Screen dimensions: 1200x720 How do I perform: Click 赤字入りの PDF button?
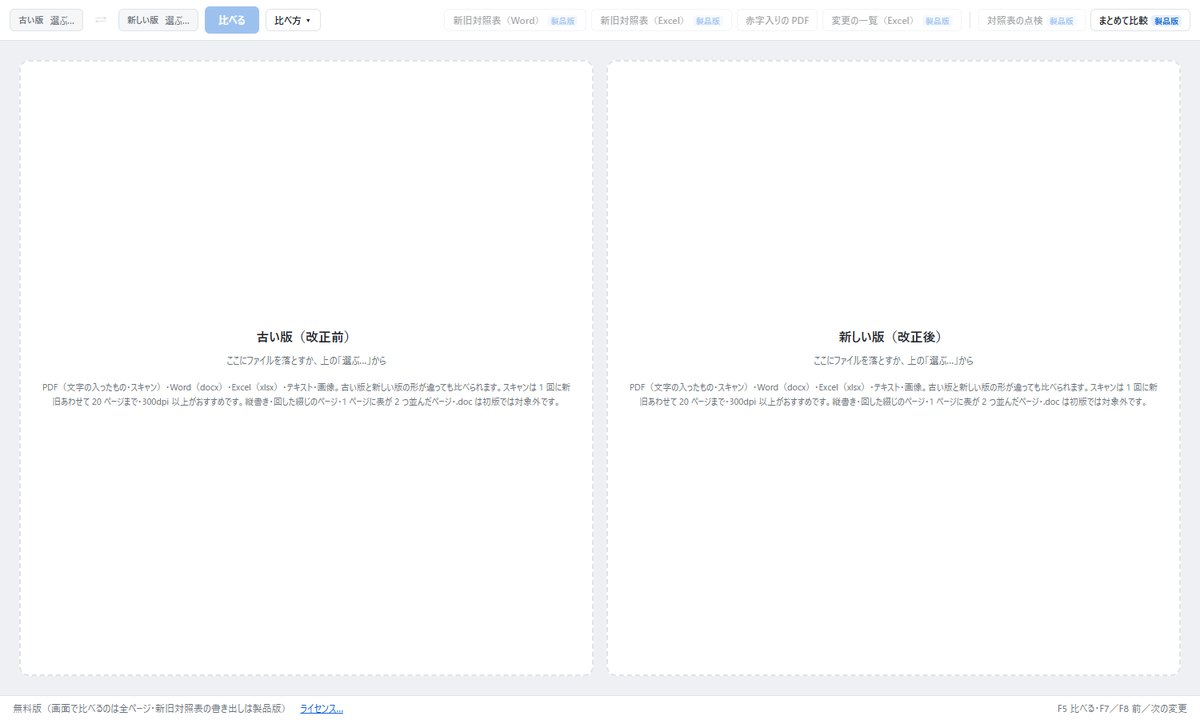(777, 20)
